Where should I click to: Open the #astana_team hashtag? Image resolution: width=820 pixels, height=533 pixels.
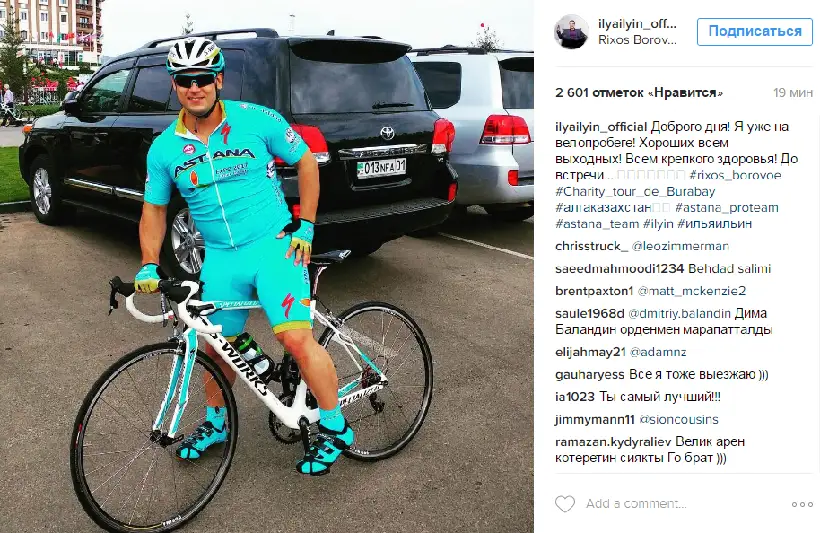point(597,224)
